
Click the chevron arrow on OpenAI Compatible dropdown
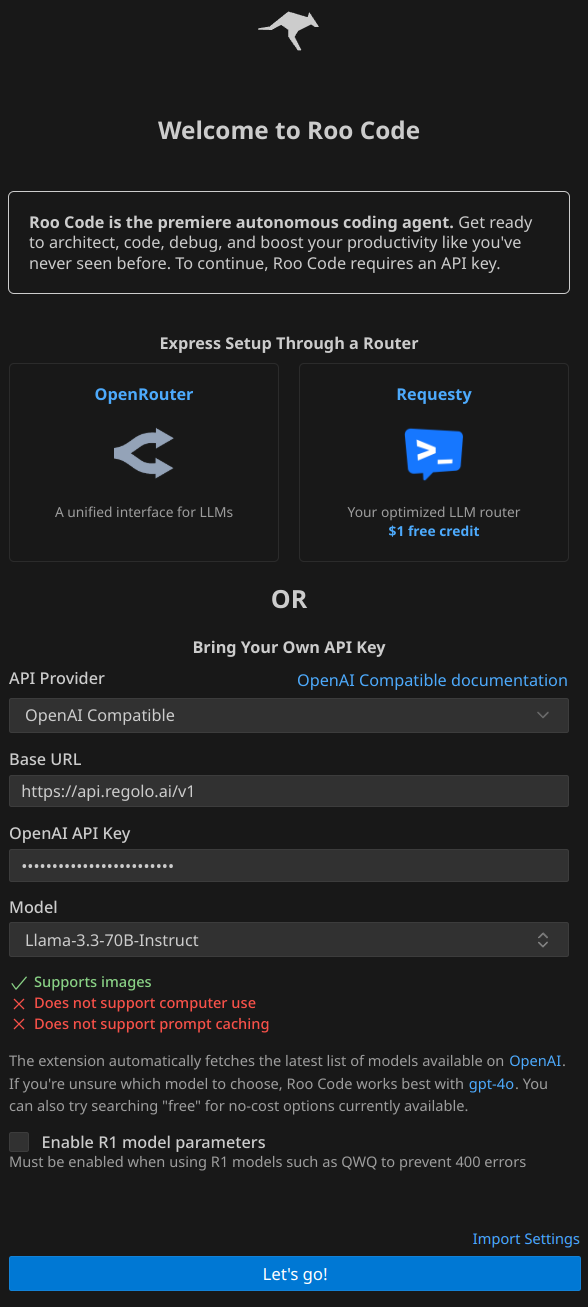tap(543, 715)
